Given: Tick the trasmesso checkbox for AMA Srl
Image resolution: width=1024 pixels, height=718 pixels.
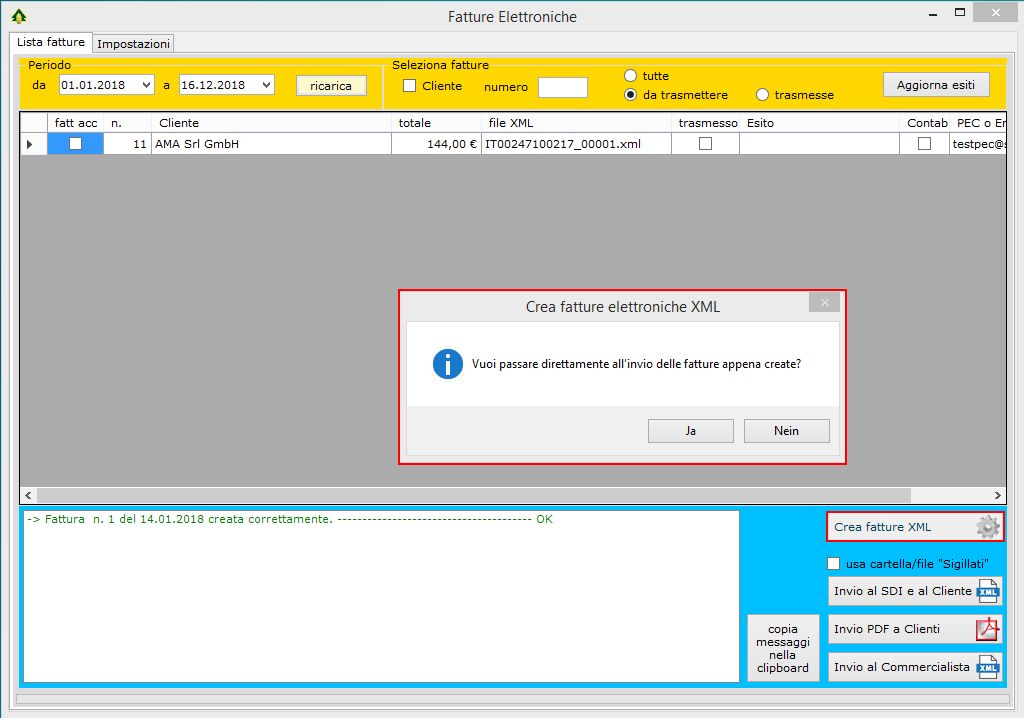Looking at the screenshot, I should coord(705,144).
